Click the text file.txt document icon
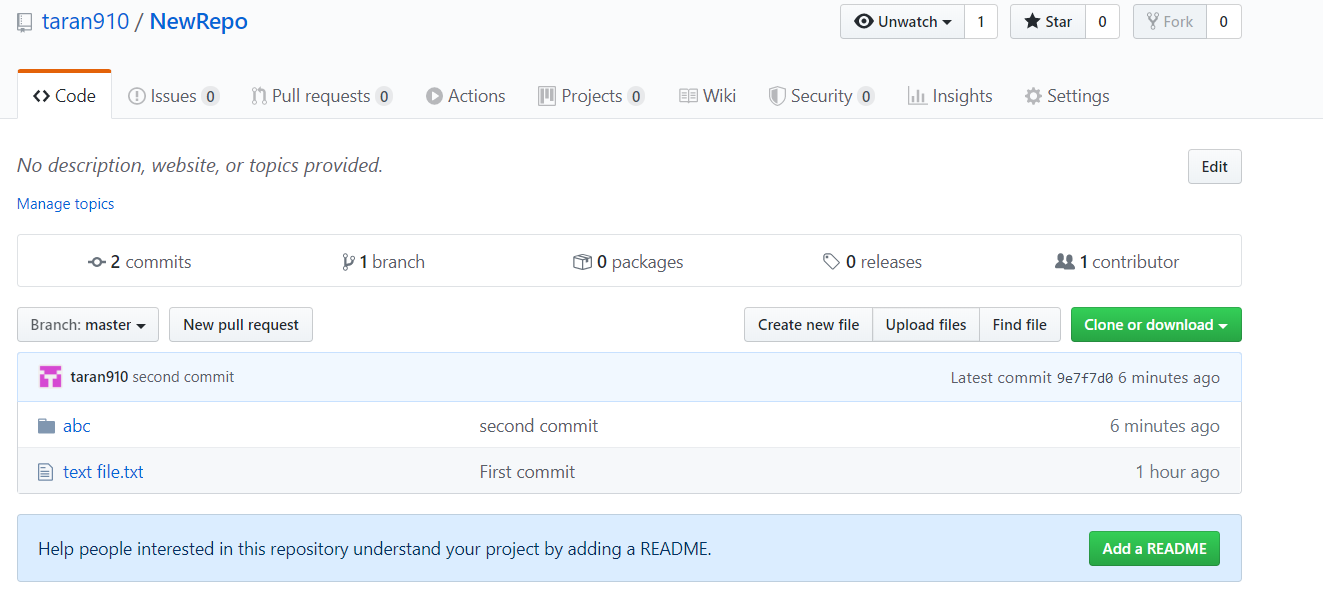The image size is (1323, 598). 45,472
